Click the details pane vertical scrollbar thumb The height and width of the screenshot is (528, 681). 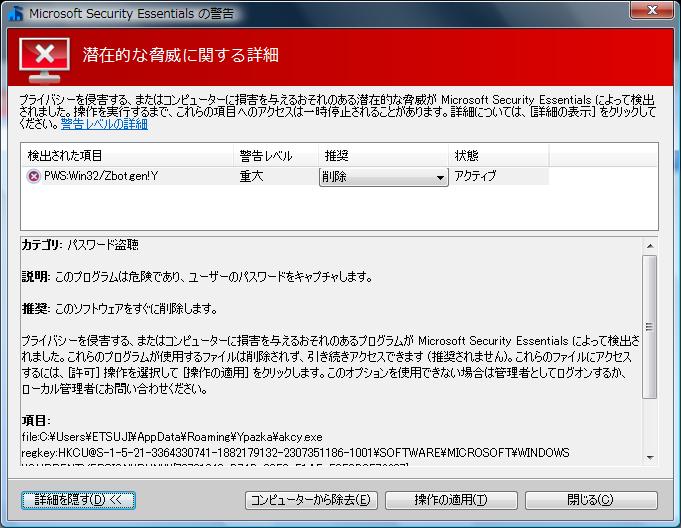pos(650,327)
